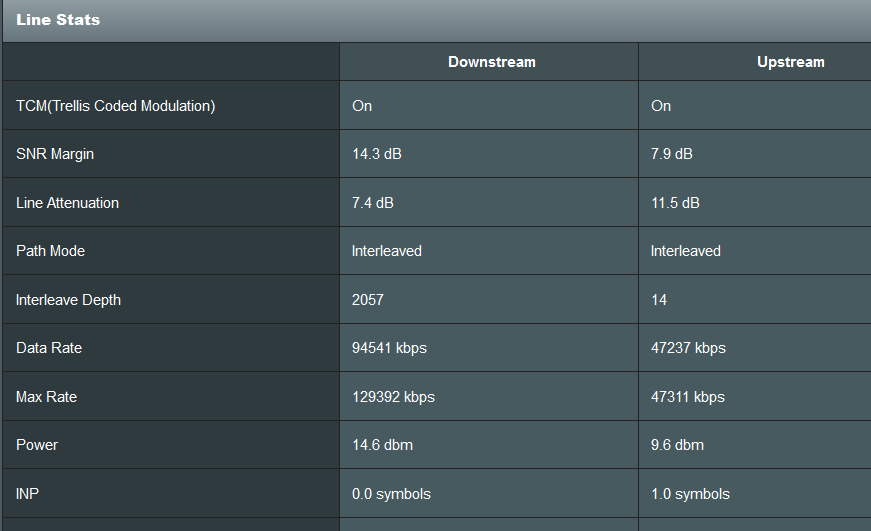The height and width of the screenshot is (531, 871).
Task: Select upstream power value 9.6 dbm
Action: [677, 445]
